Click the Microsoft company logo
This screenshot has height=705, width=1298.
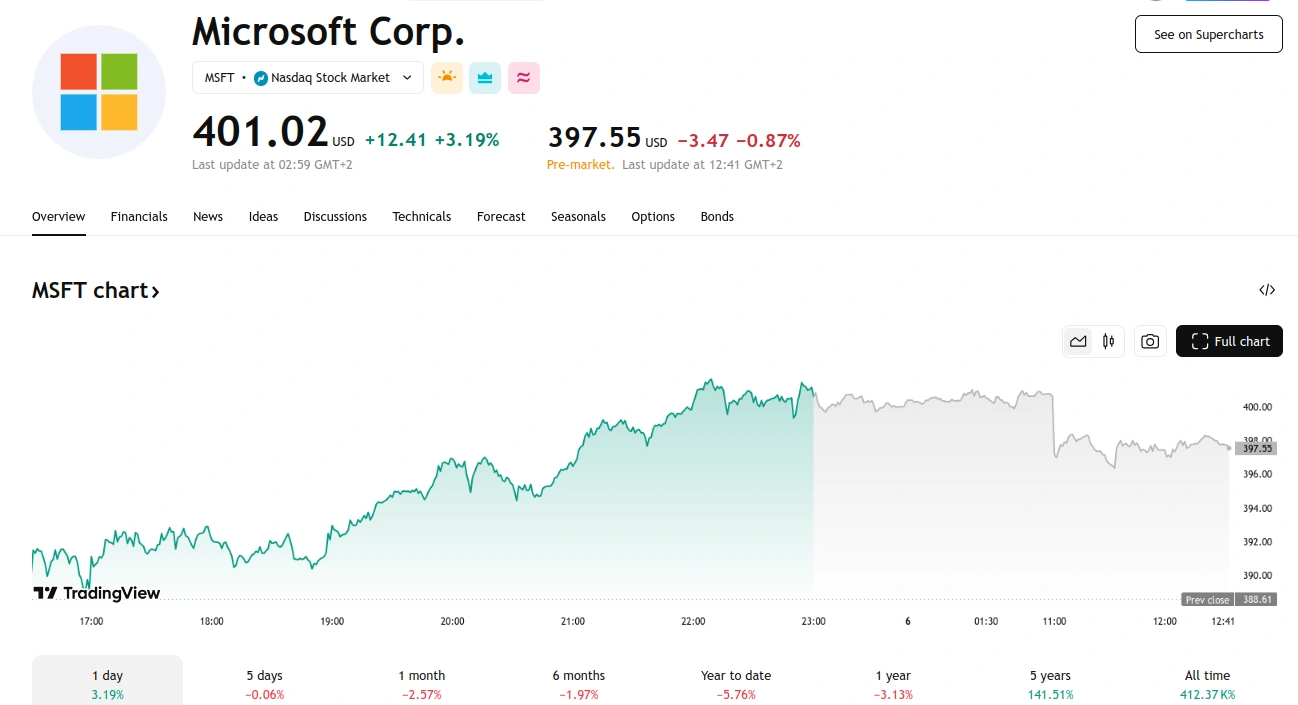point(98,91)
